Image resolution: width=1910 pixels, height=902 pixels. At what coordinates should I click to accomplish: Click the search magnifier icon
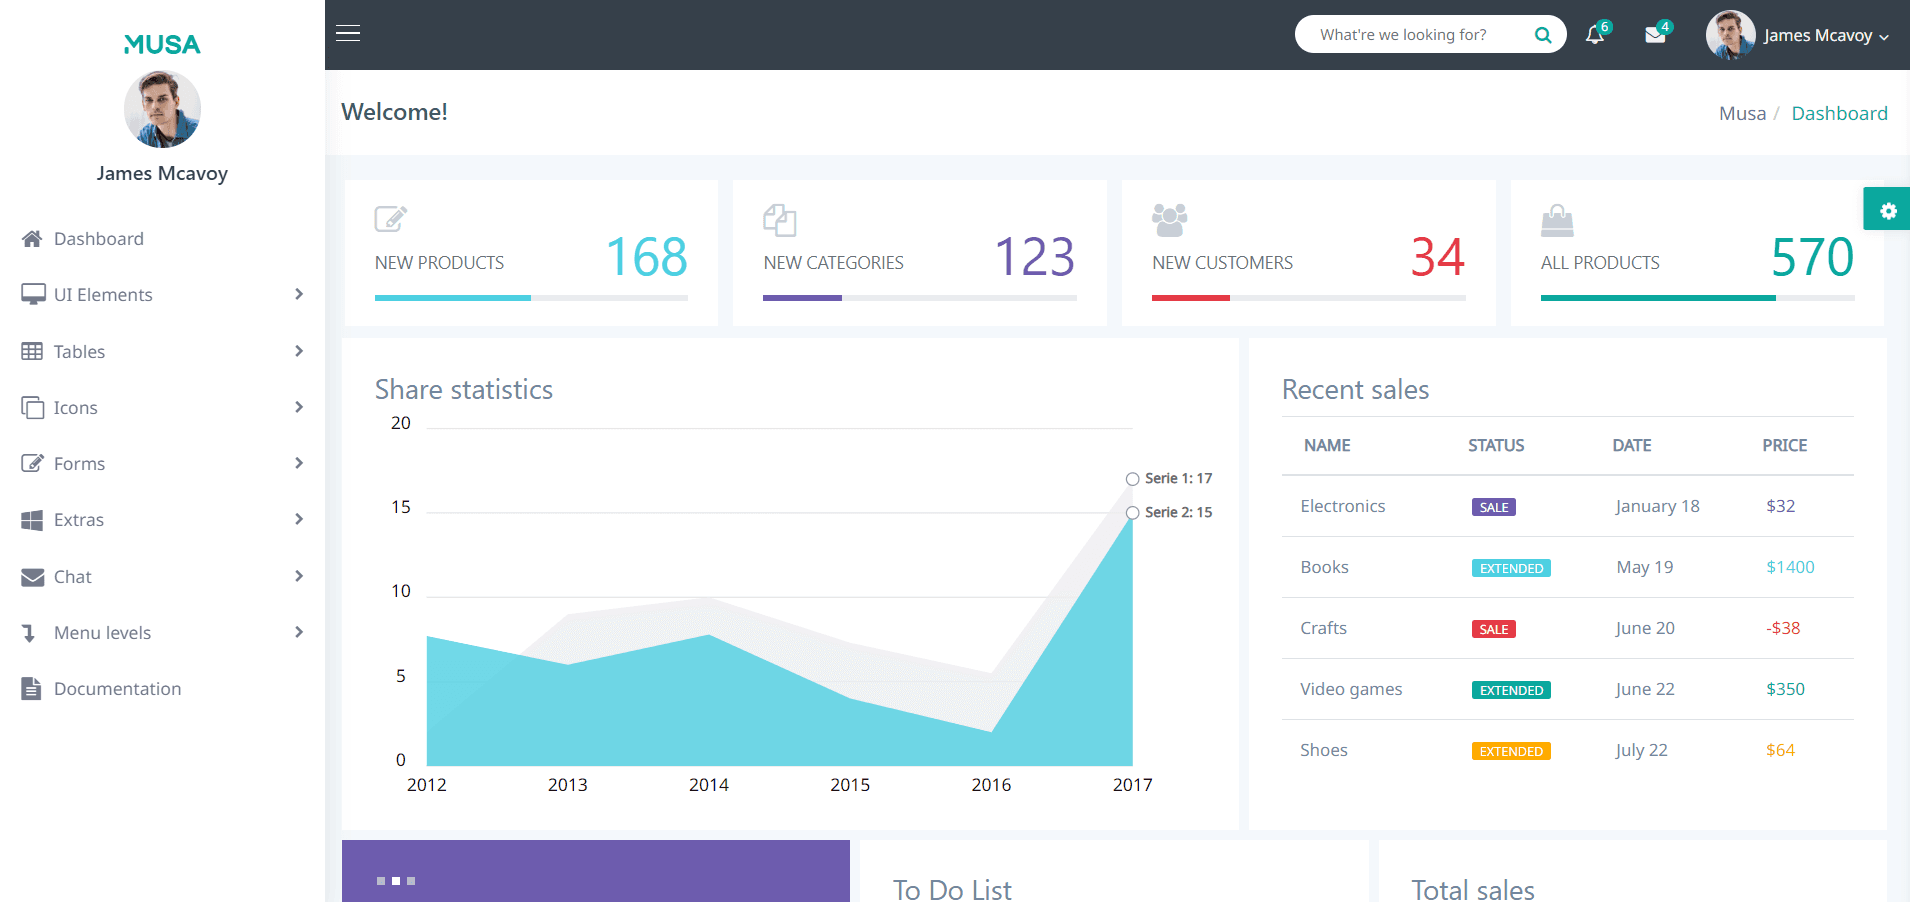coord(1543,35)
